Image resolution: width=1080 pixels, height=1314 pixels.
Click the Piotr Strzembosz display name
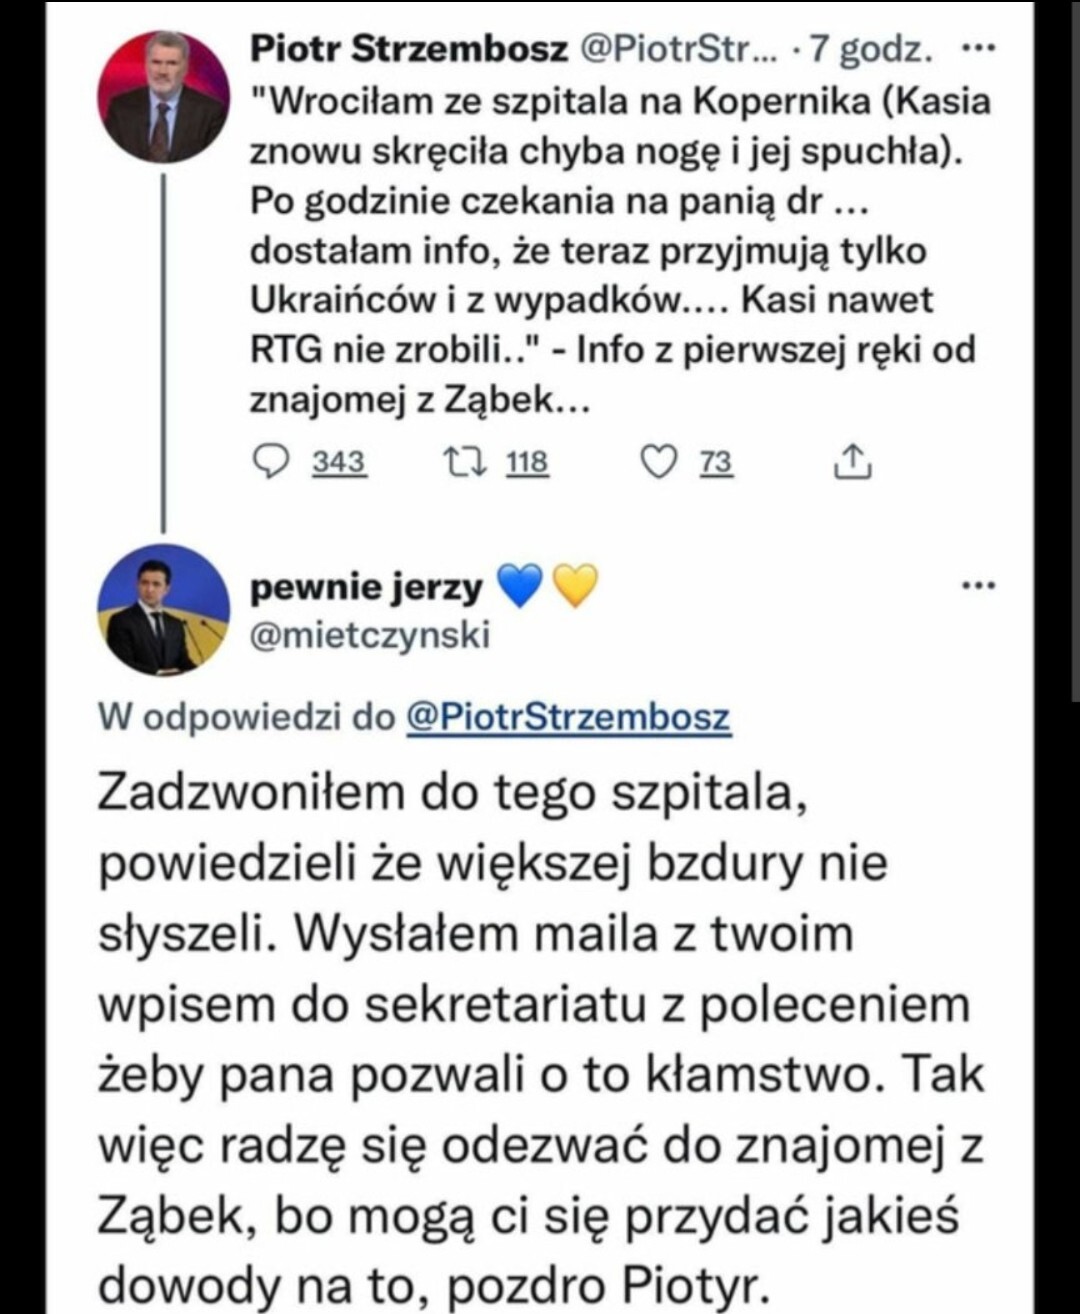click(408, 48)
